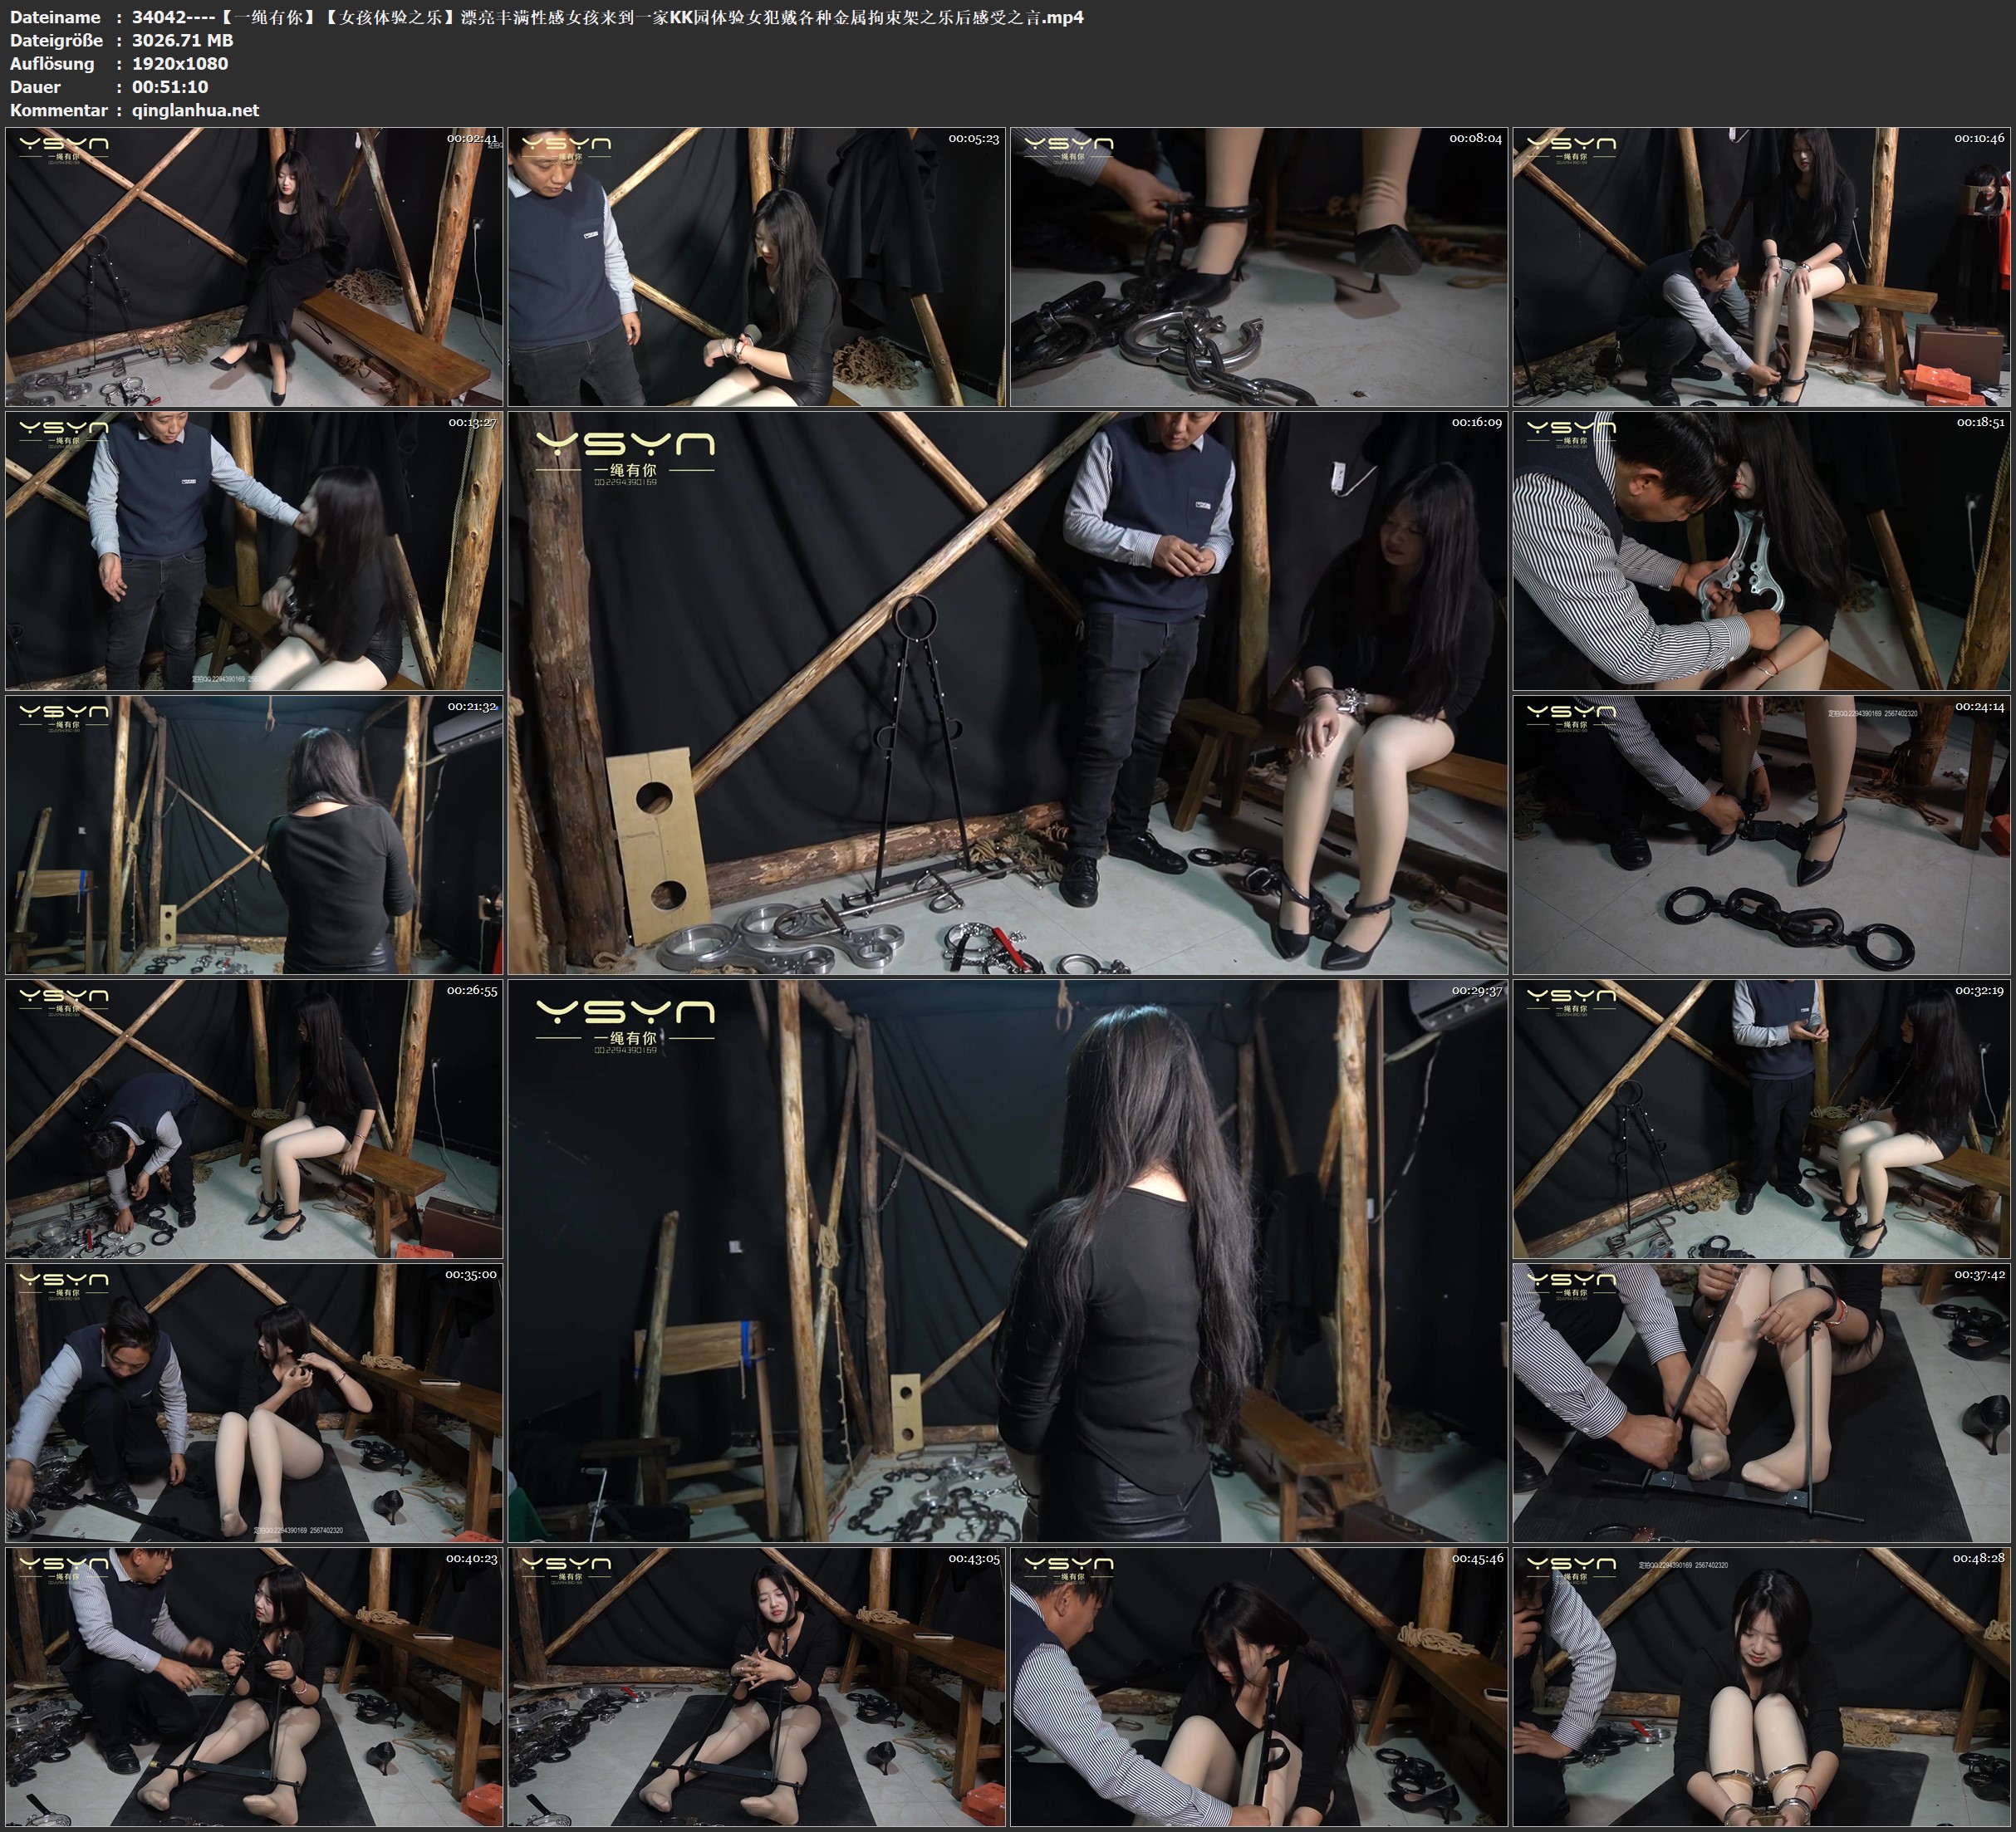Select the large 00:16:09 preview frame
Screen dimensions: 2016x1832
[1008, 693]
